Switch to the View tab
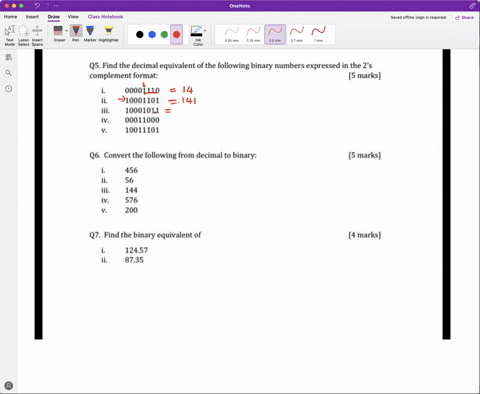 (73, 17)
